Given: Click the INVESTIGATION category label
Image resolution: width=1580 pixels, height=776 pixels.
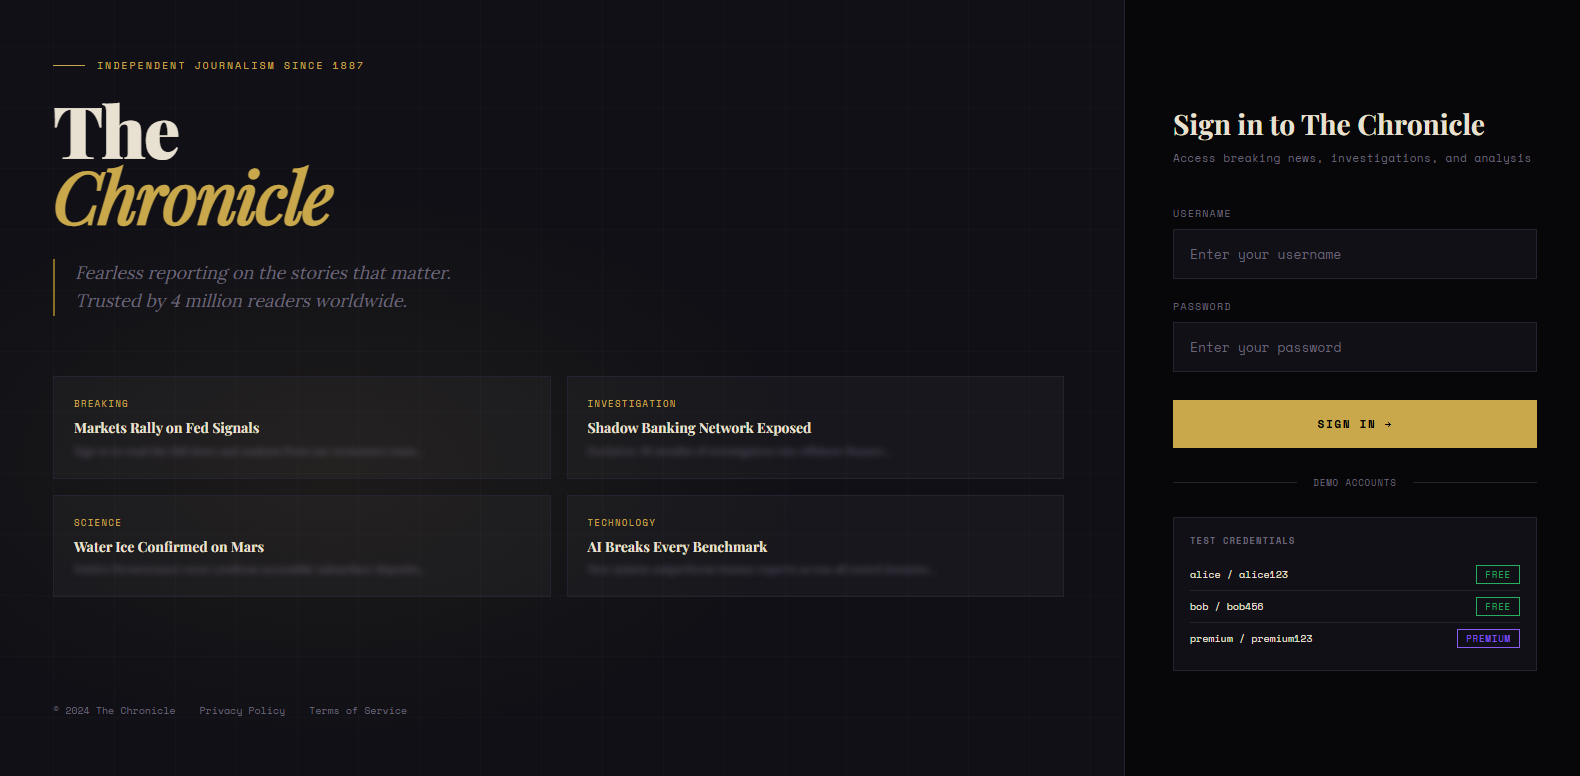Looking at the screenshot, I should [632, 404].
